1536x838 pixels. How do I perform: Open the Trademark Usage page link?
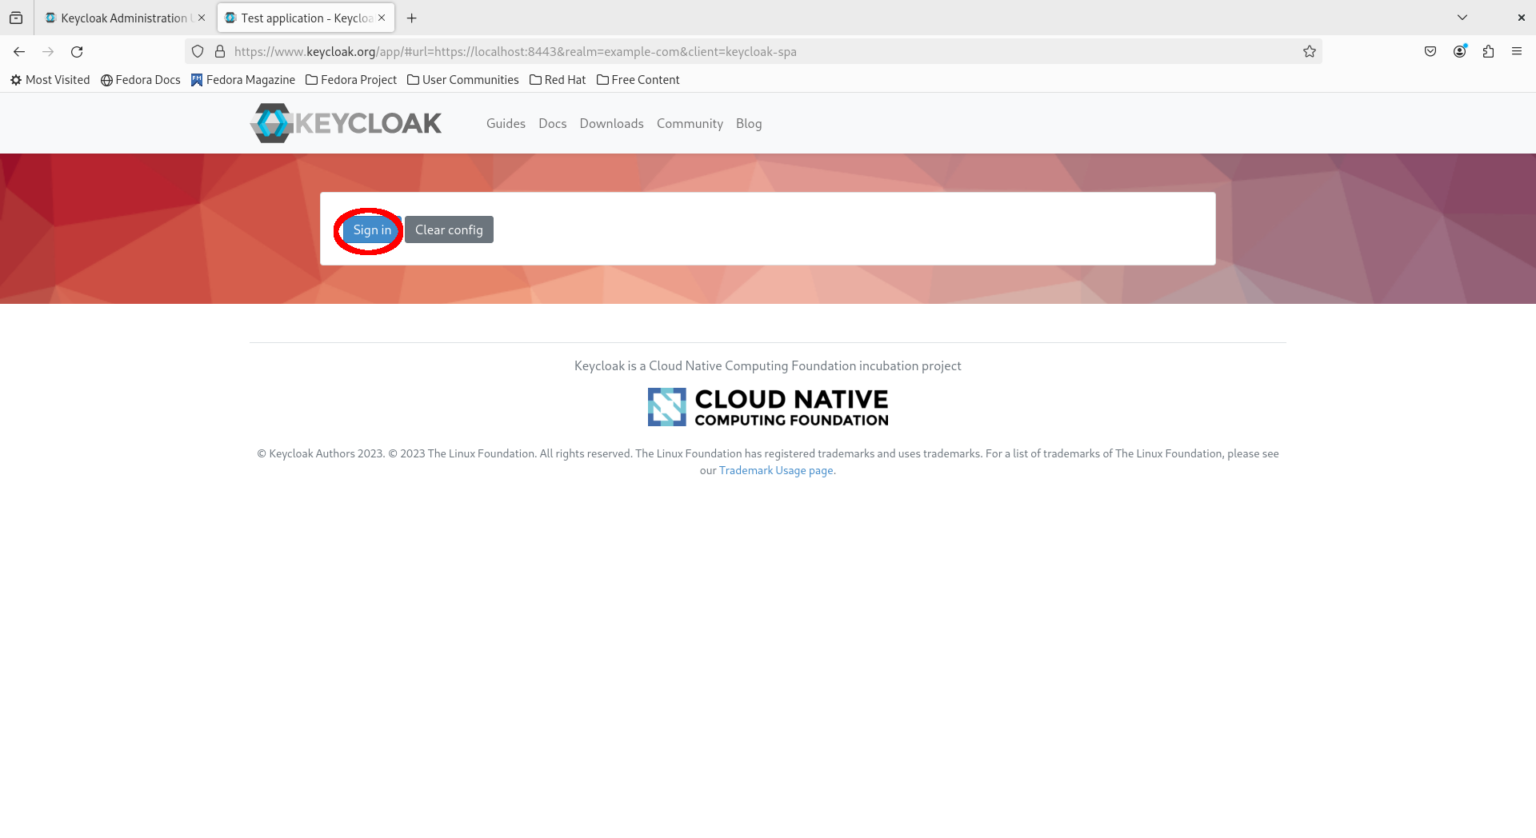click(776, 470)
